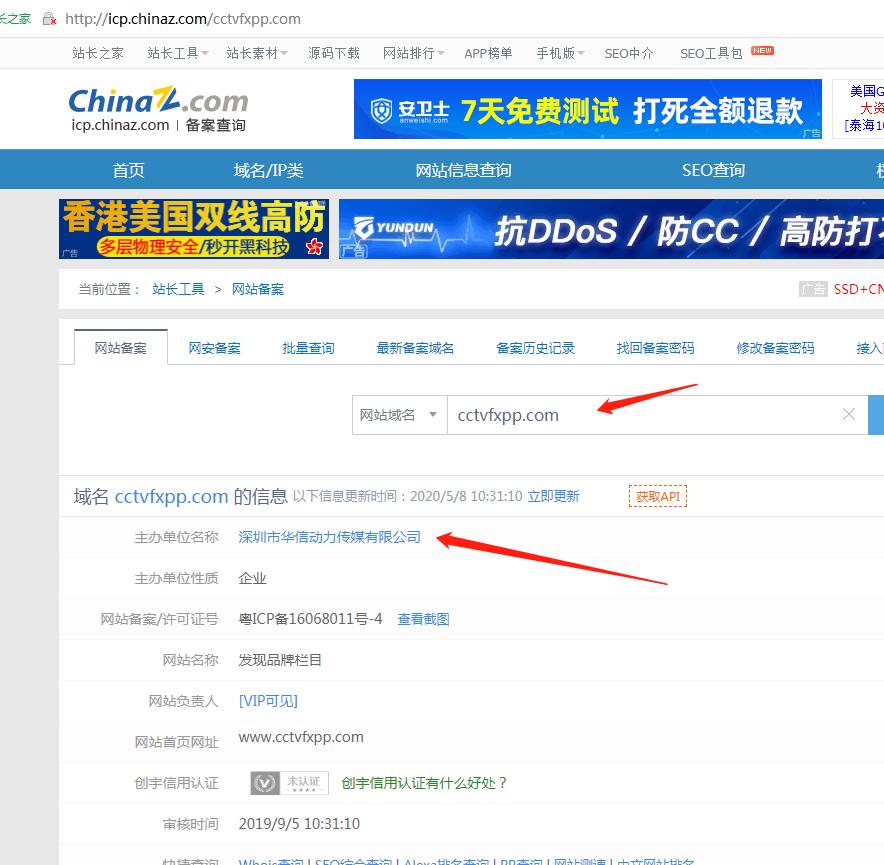Open 域名/IP类 in the blue nav bar
Viewport: 884px width, 865px height.
coord(268,170)
